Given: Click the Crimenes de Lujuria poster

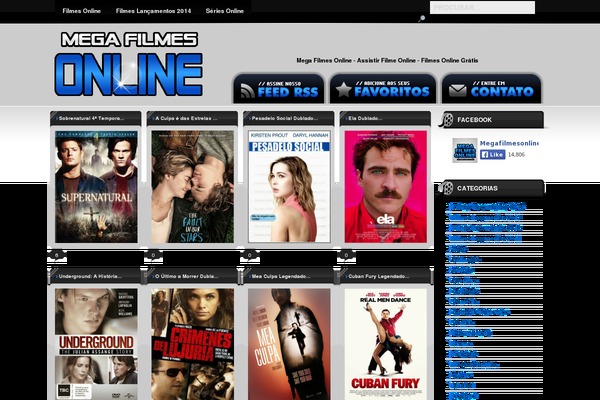Looking at the screenshot, I should click(x=192, y=344).
